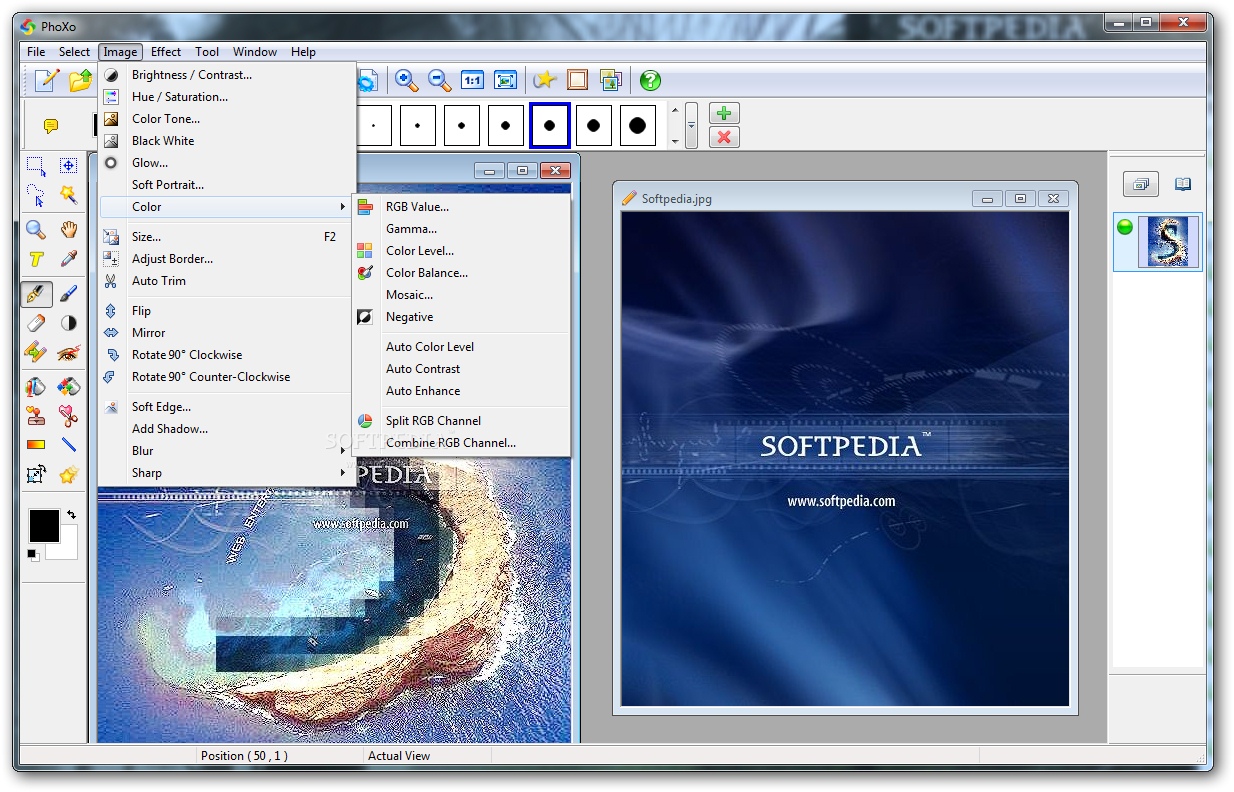The image size is (1234, 792).
Task: Click the photo gallery toolbar icon
Action: point(610,81)
